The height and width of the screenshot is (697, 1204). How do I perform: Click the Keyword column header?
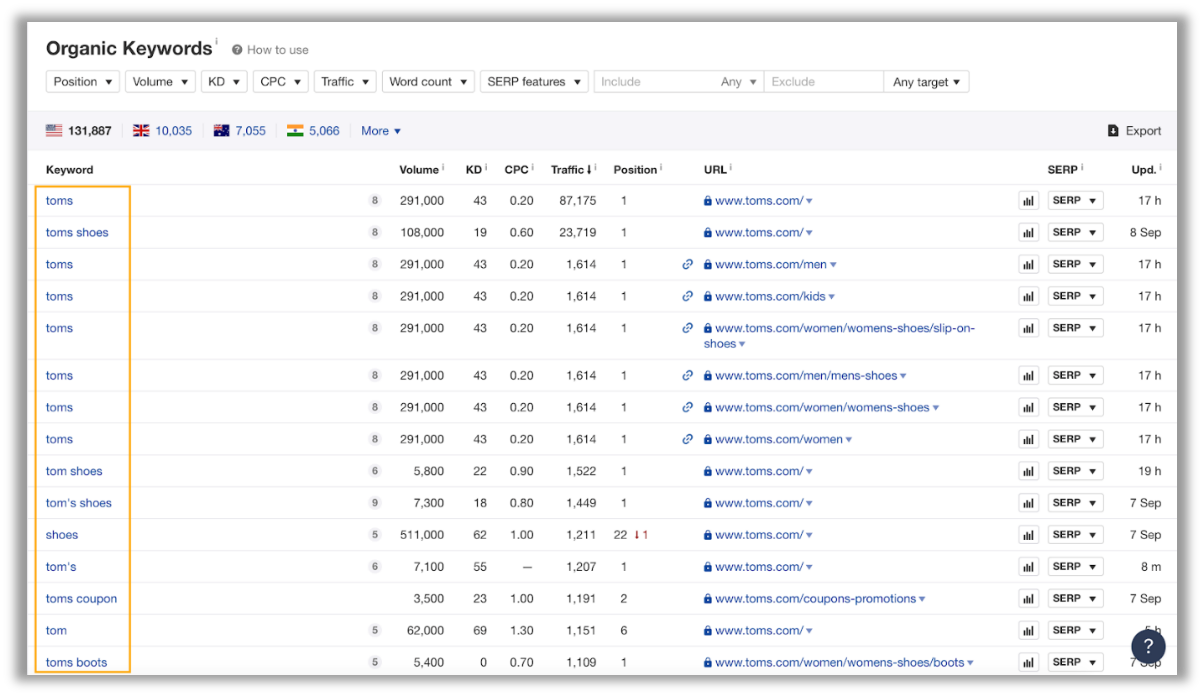click(x=70, y=170)
